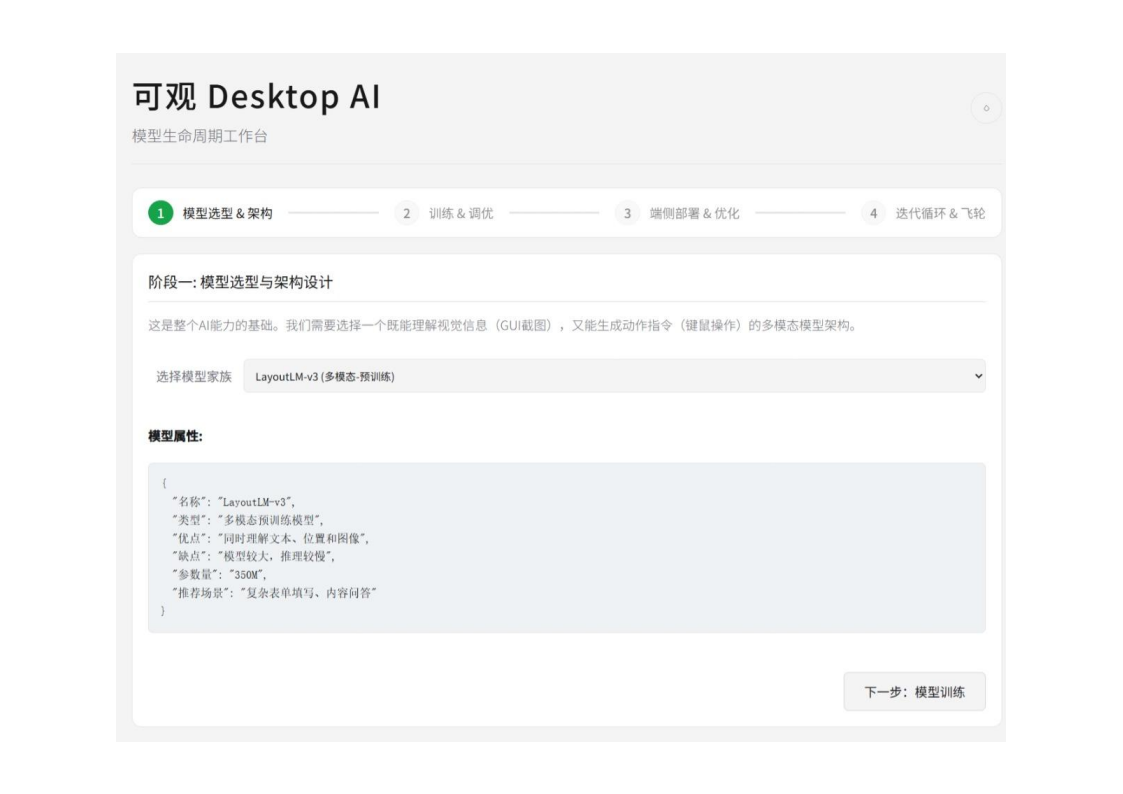This screenshot has height=794, width=1123.
Task: Click the stage description paragraph
Action: (503, 326)
